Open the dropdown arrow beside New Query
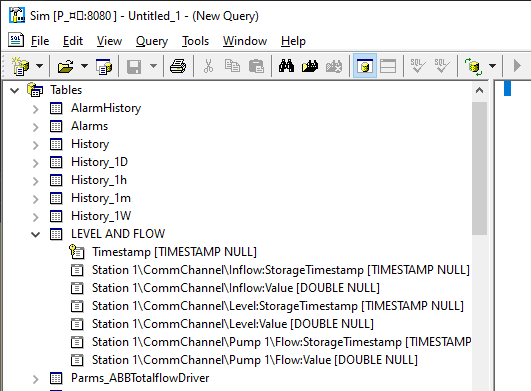531x391 pixels. pyautogui.click(x=40, y=66)
